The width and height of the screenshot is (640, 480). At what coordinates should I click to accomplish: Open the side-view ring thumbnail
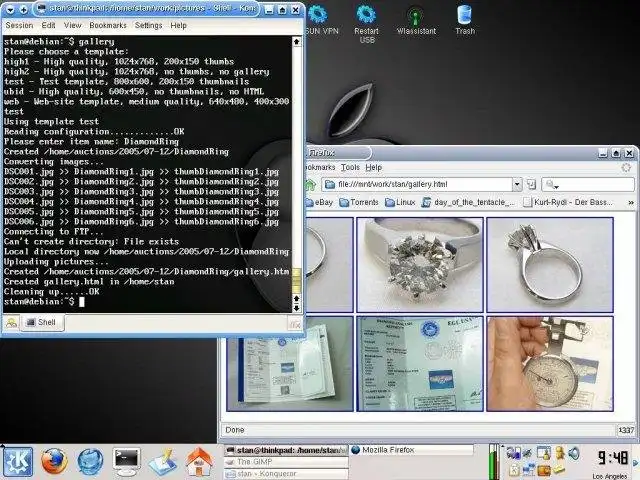[x=550, y=265]
